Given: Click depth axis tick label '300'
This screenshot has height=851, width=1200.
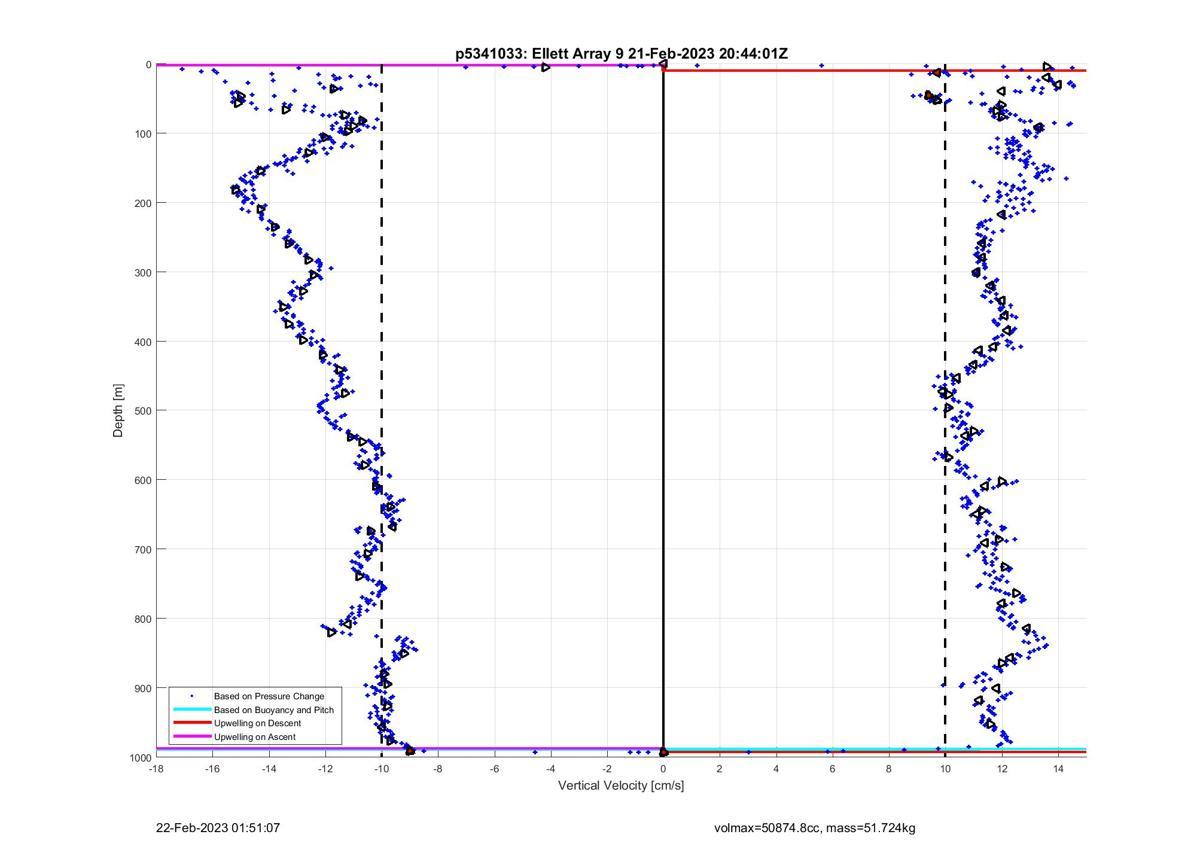Looking at the screenshot, I should coord(142,272).
